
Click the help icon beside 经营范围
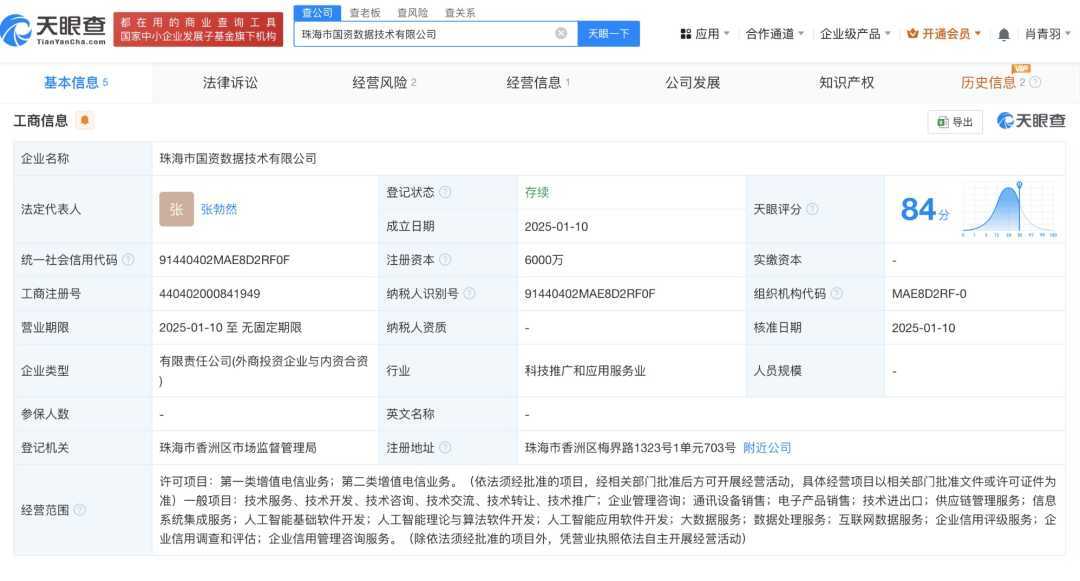pyautogui.click(x=80, y=510)
